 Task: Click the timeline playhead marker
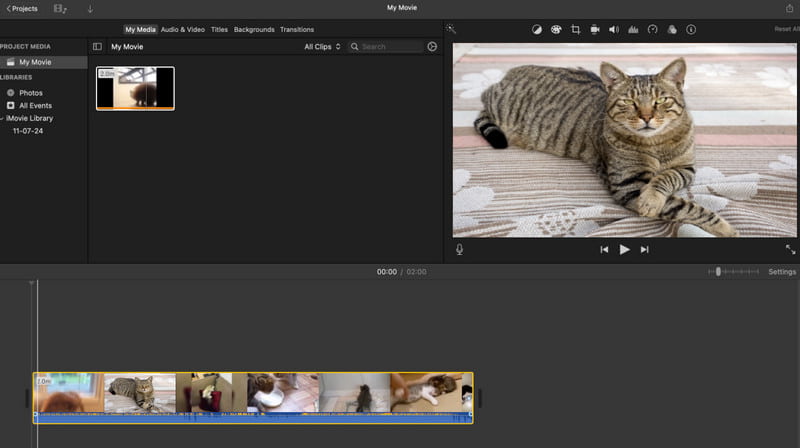[32, 282]
